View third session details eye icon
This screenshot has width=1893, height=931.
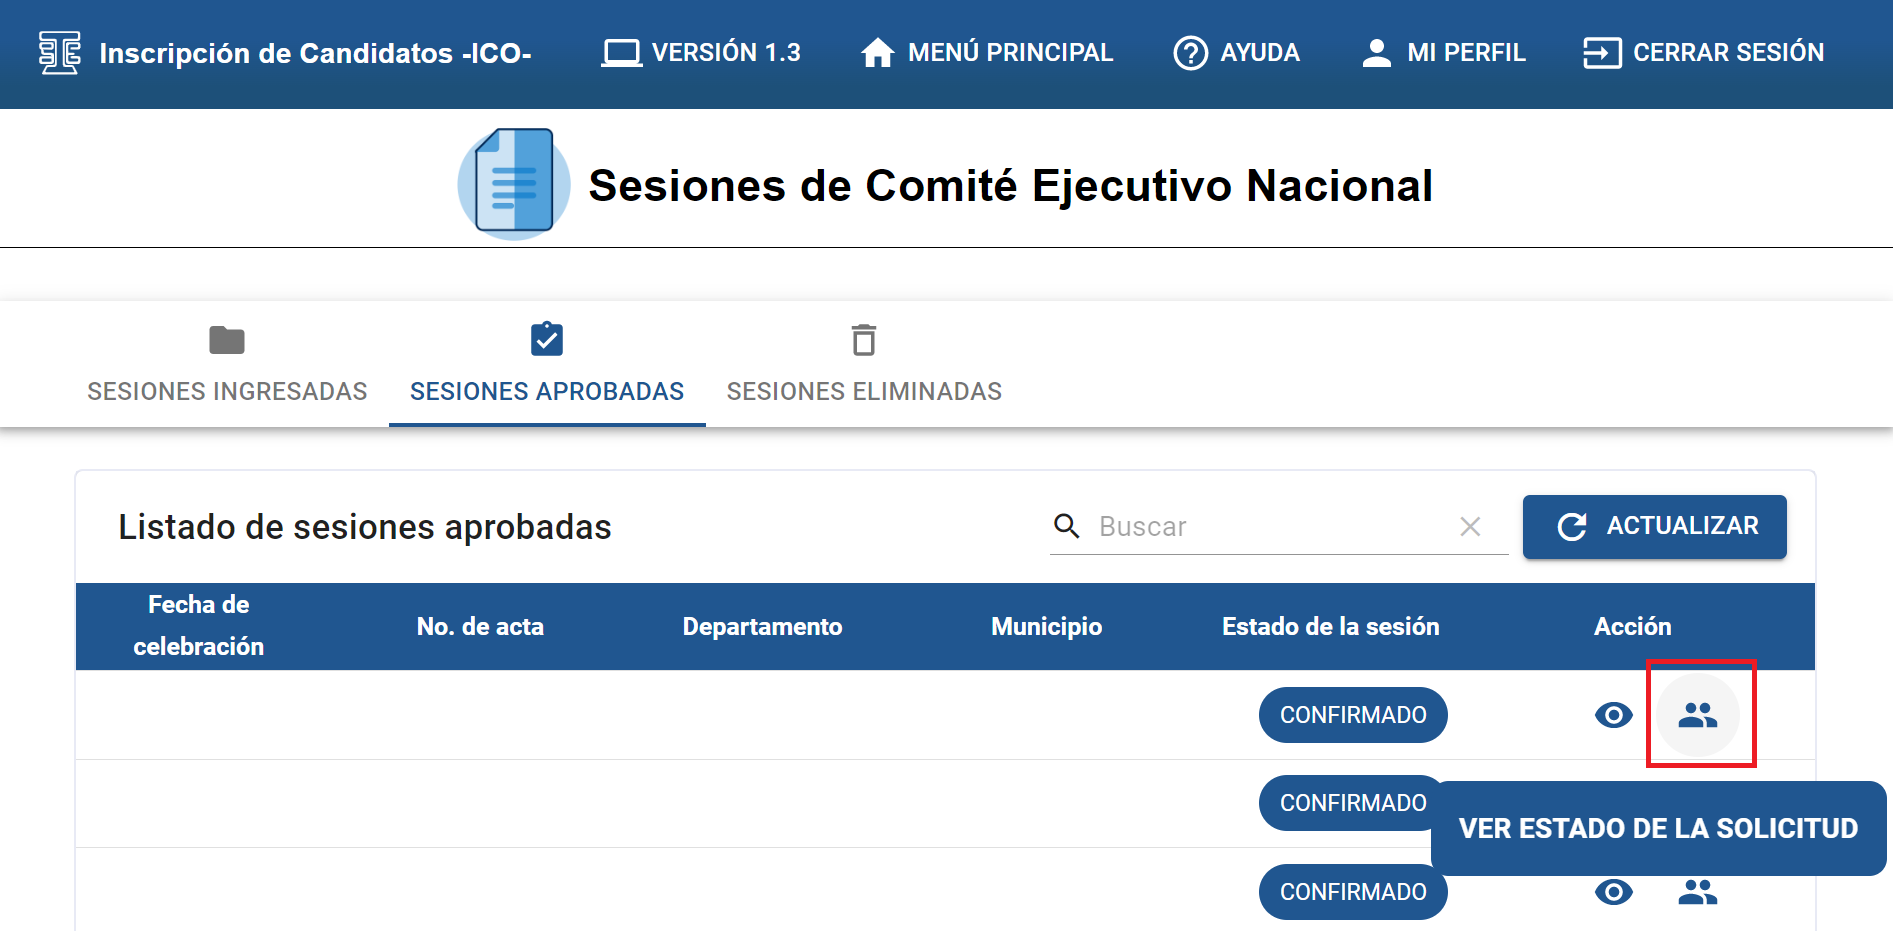coord(1613,892)
